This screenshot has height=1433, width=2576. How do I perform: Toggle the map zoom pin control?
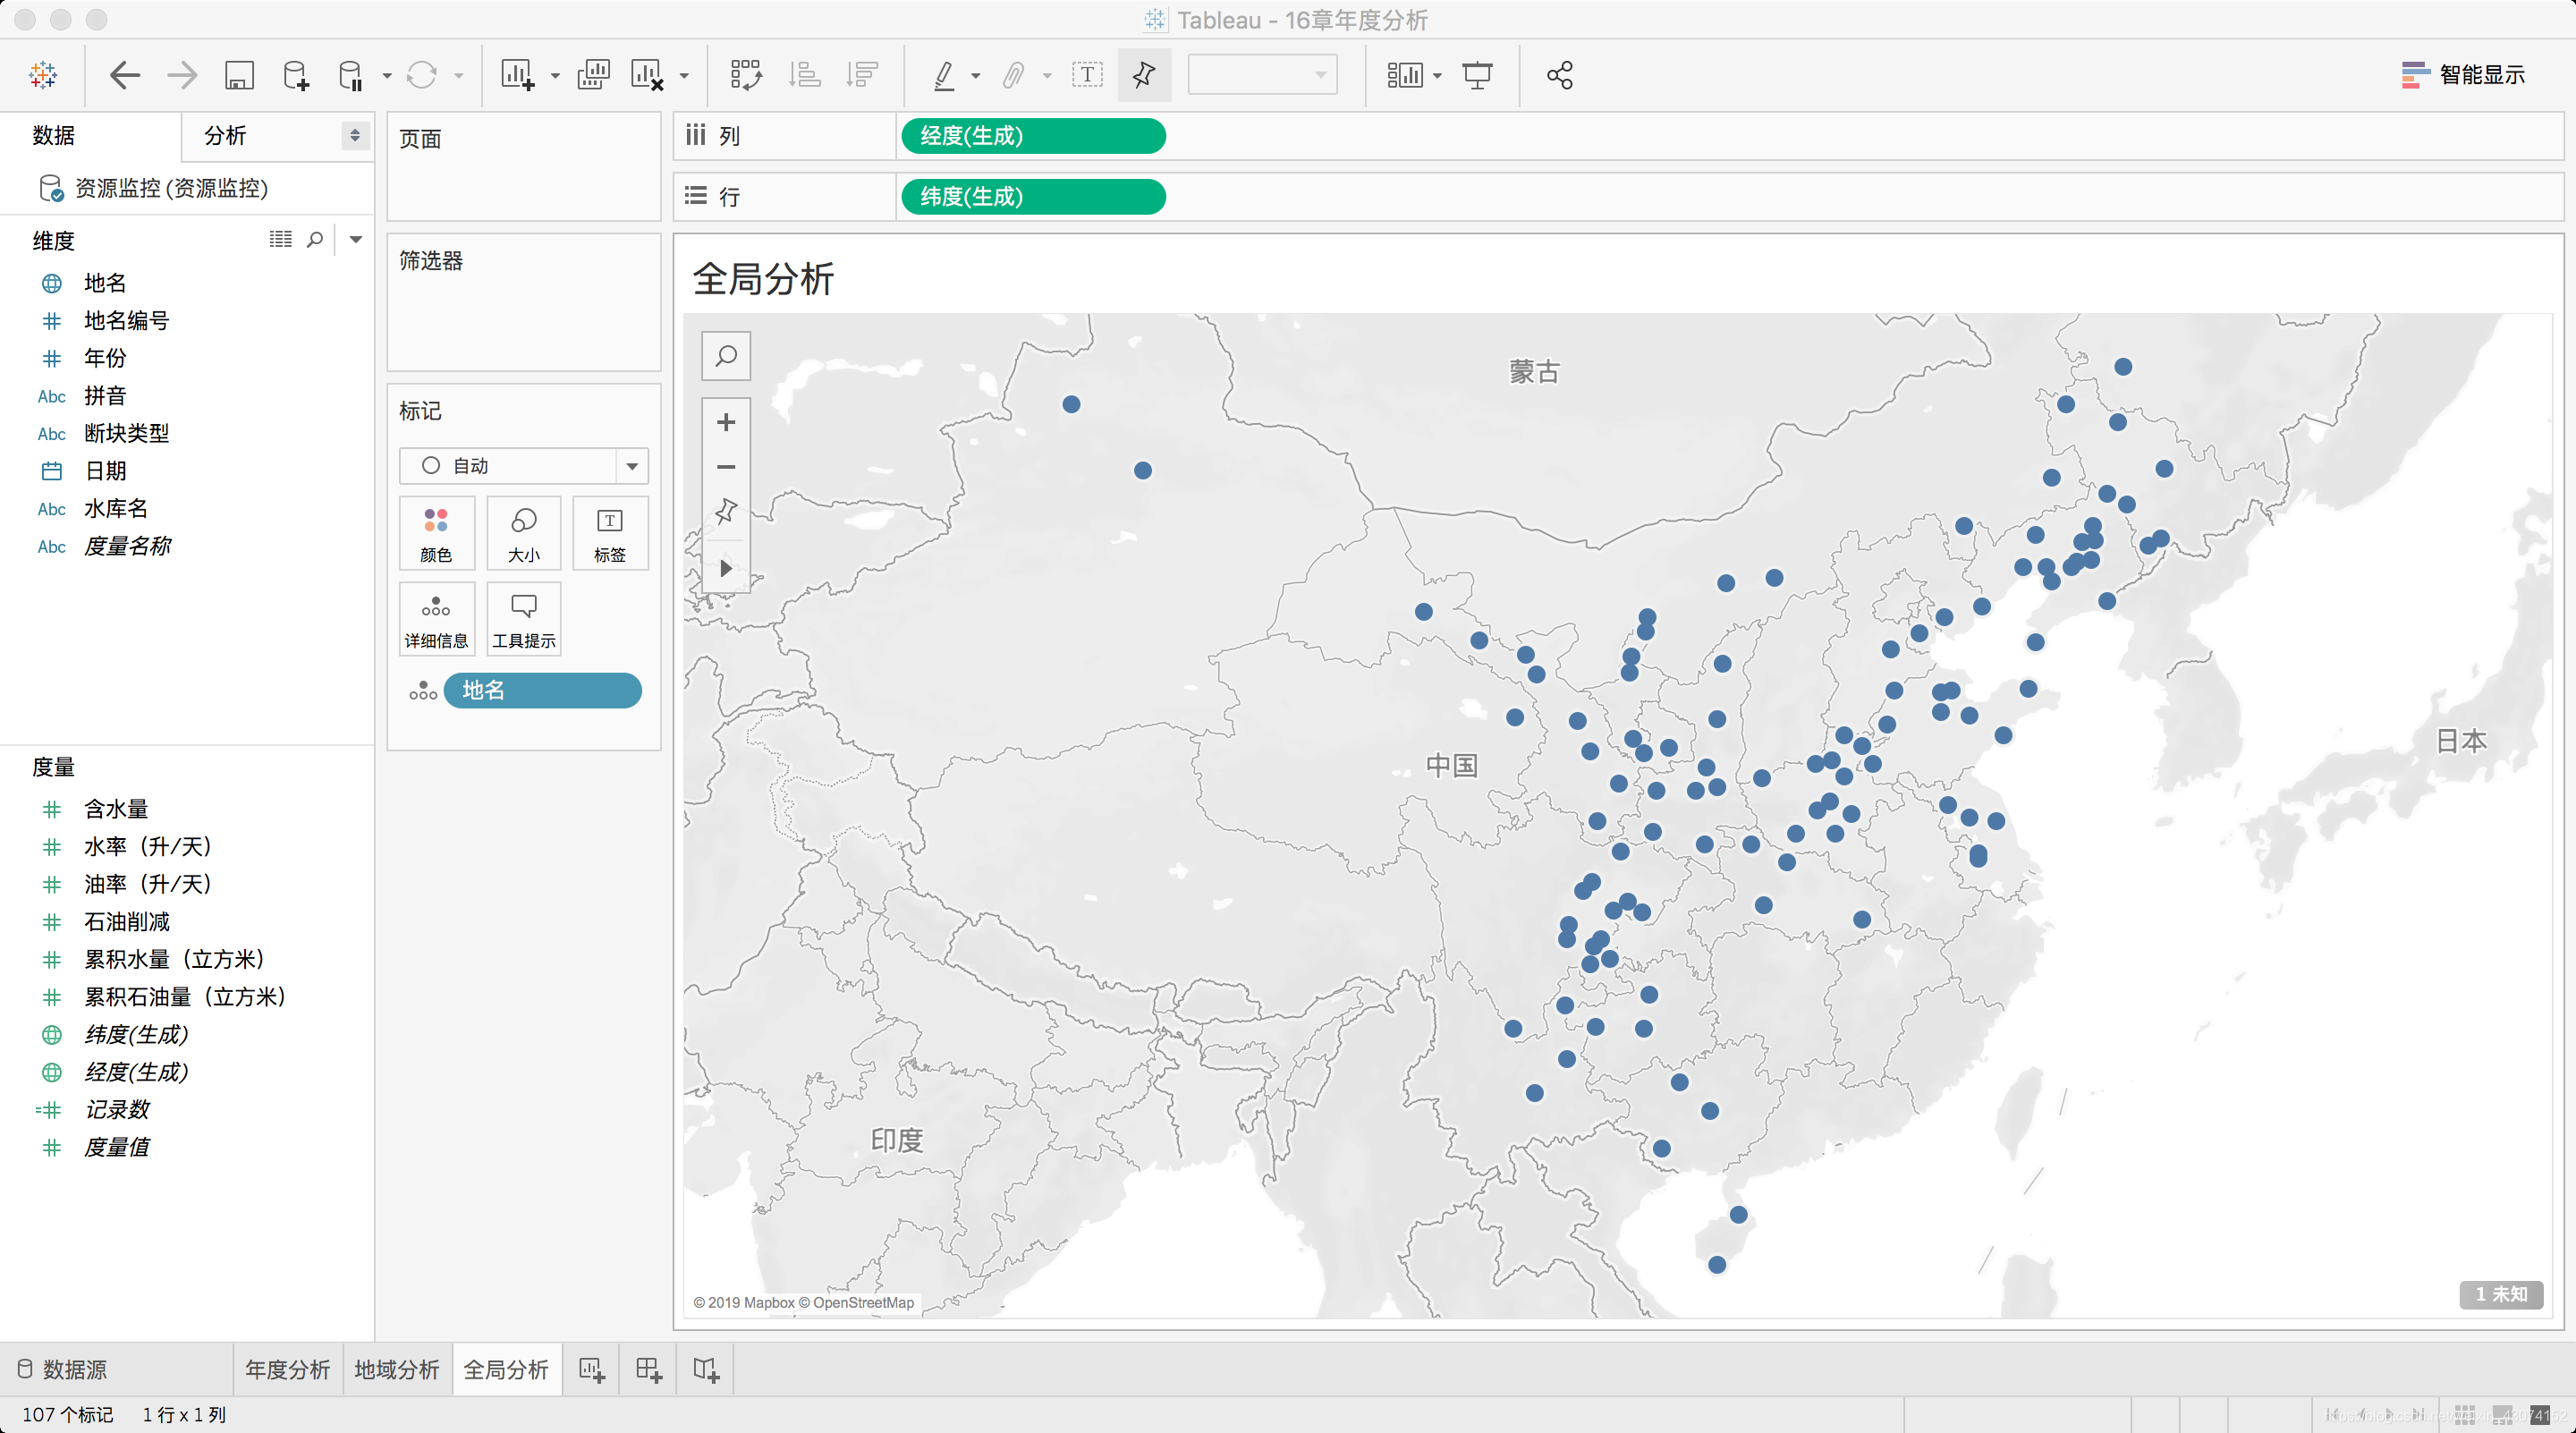click(x=726, y=512)
